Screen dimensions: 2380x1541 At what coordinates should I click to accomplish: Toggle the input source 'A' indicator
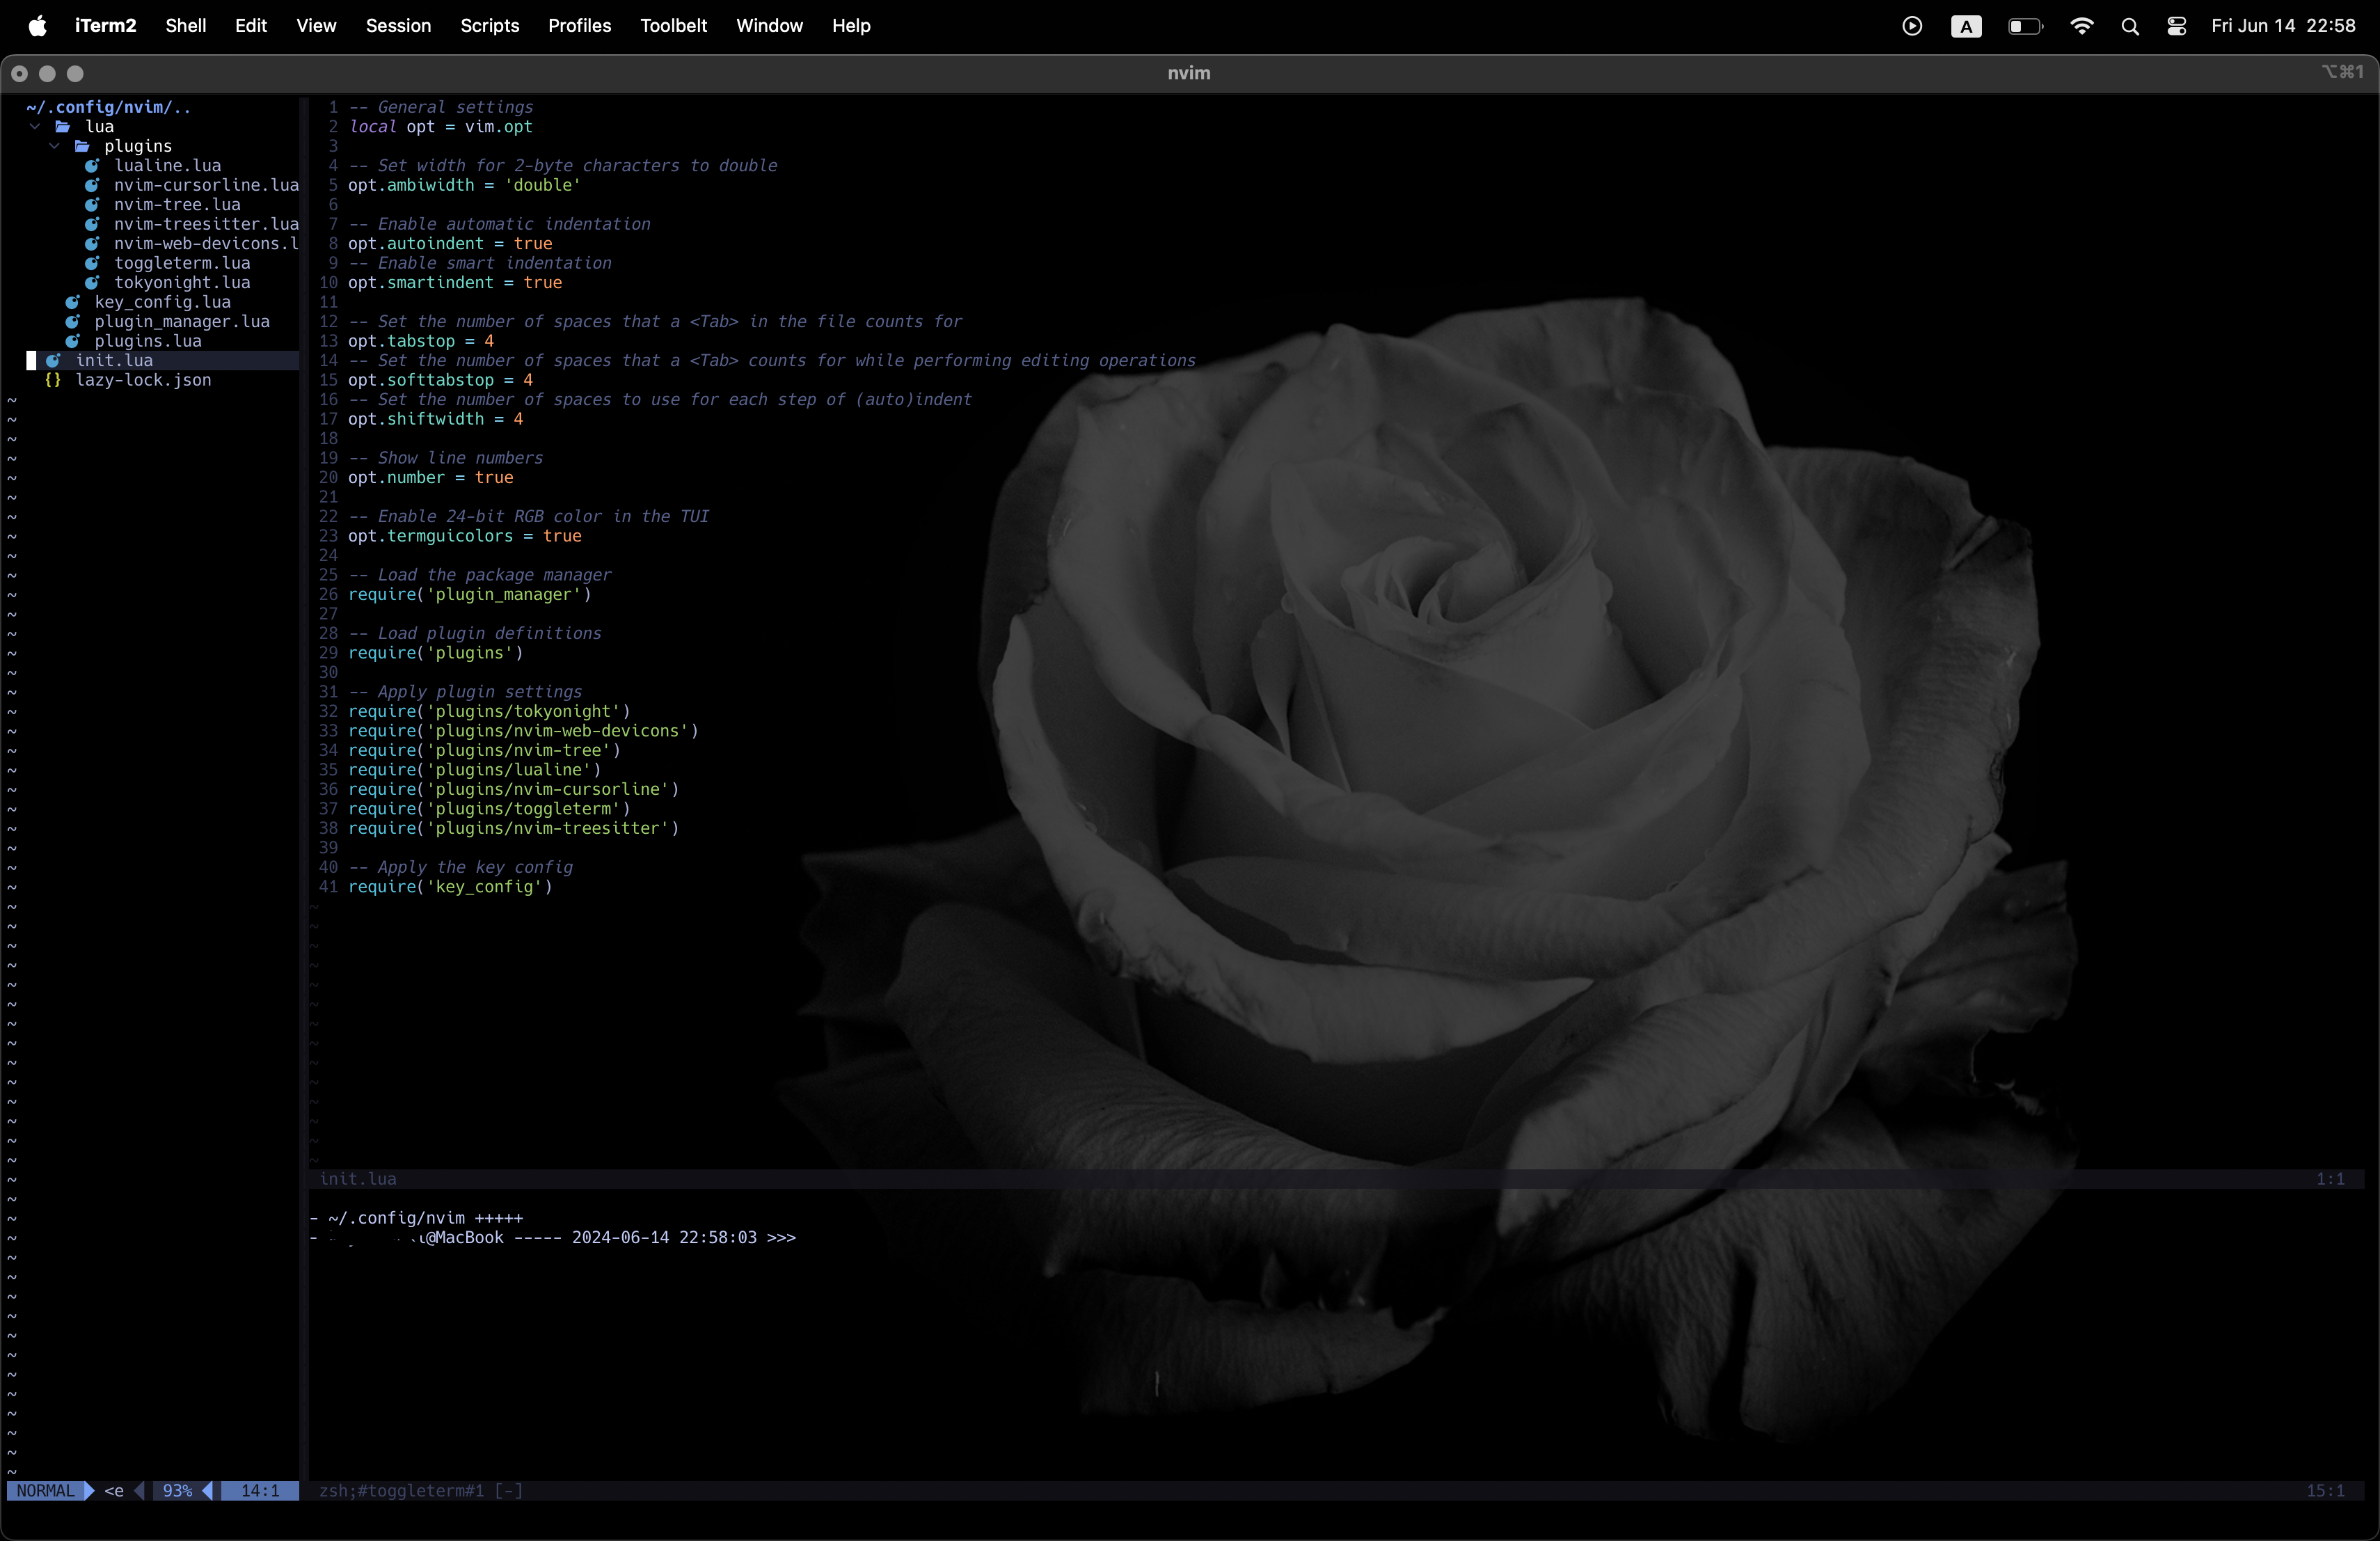point(1966,26)
